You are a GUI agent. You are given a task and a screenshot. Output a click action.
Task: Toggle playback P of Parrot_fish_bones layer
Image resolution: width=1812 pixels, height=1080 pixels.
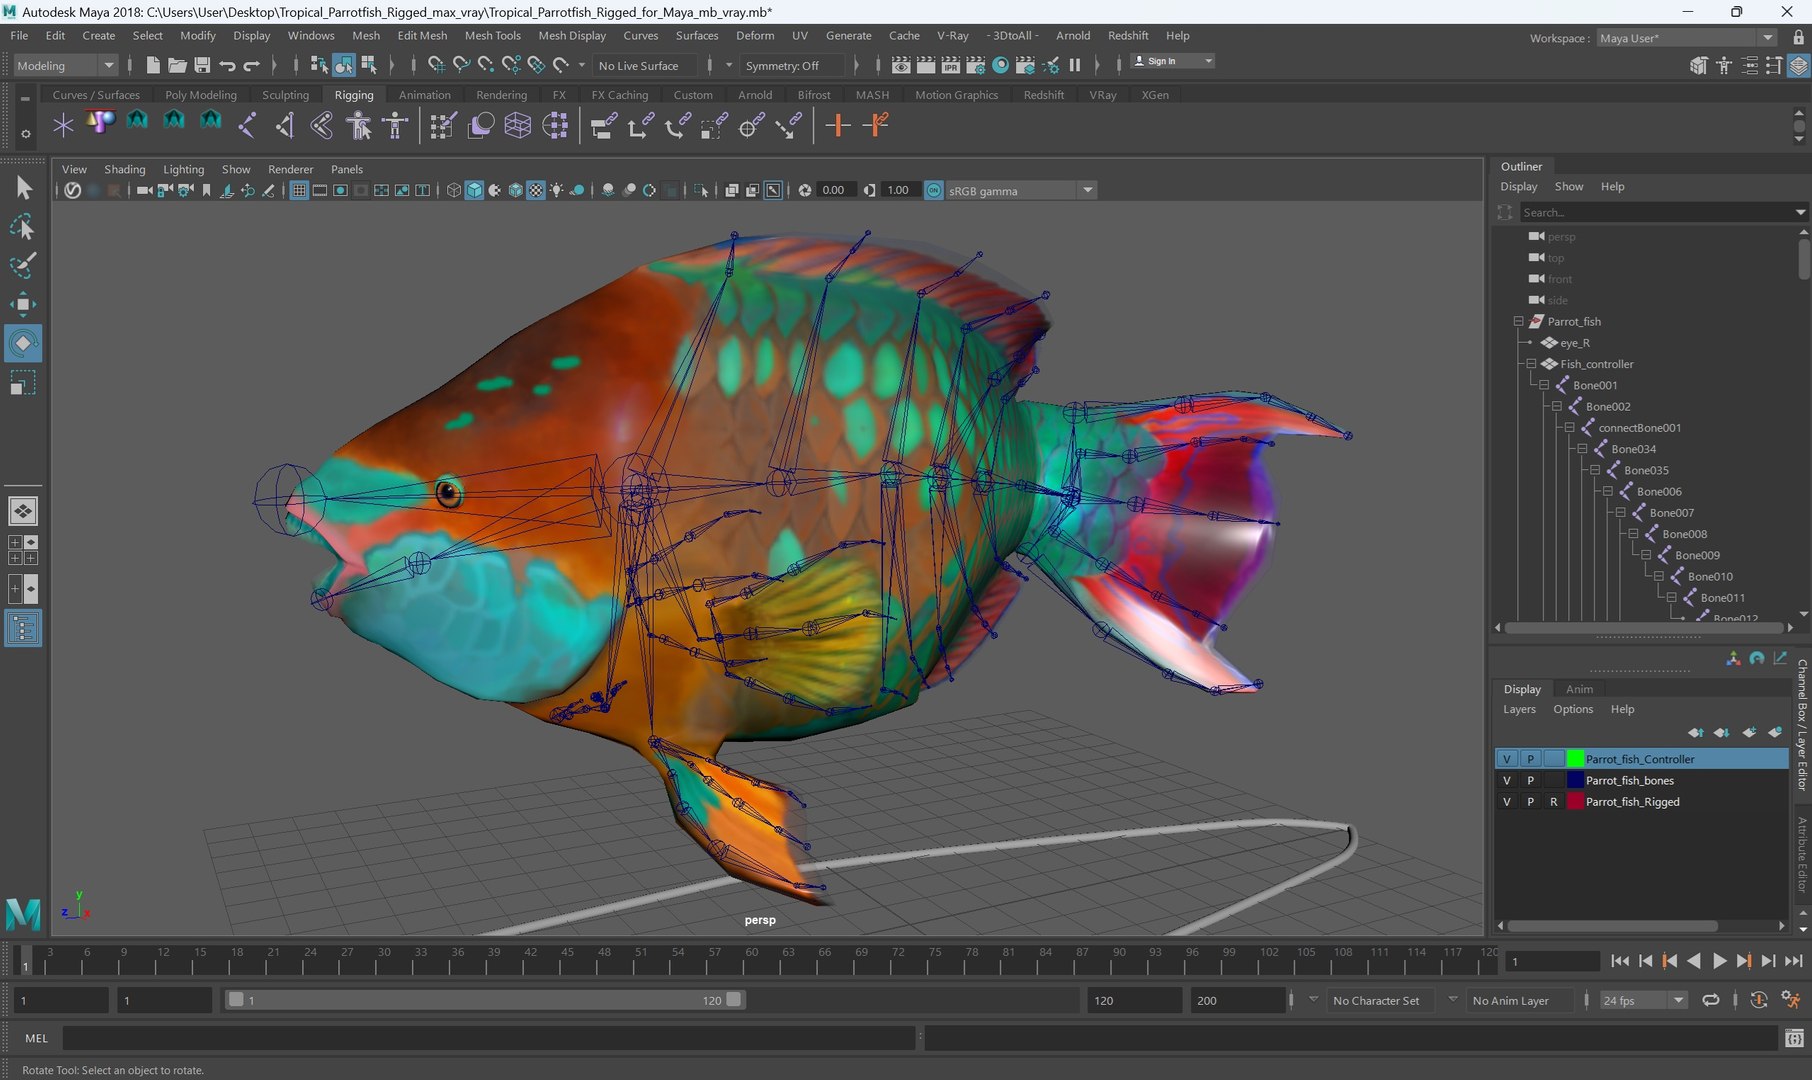pyautogui.click(x=1530, y=780)
